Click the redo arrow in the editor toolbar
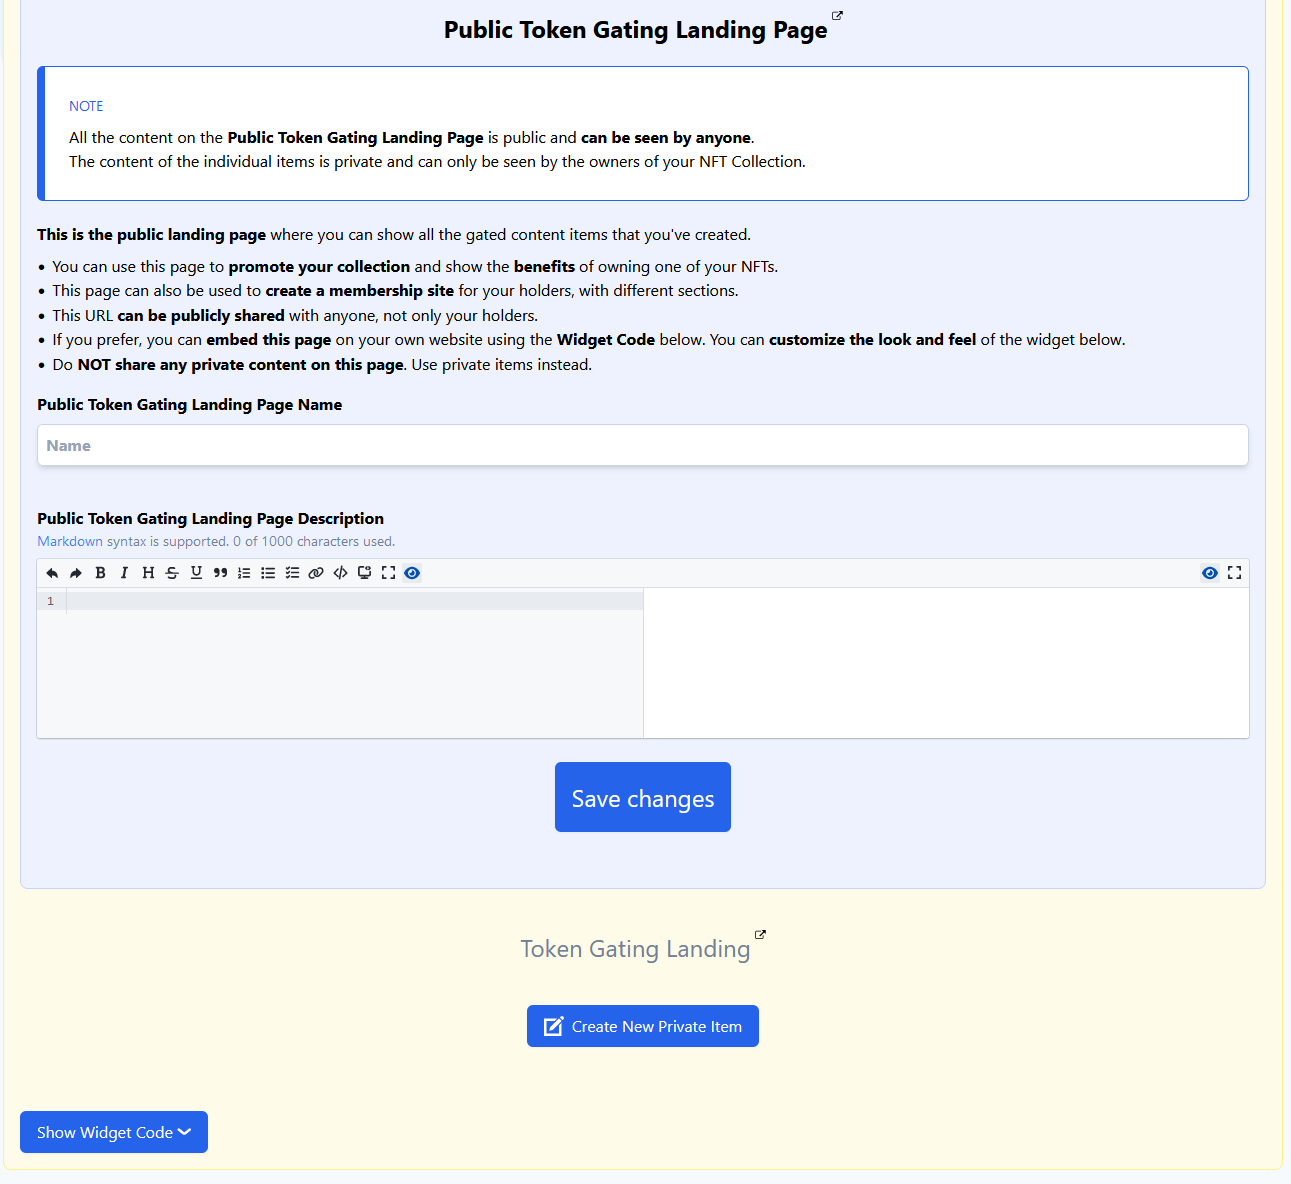The height and width of the screenshot is (1184, 1291). coord(76,573)
